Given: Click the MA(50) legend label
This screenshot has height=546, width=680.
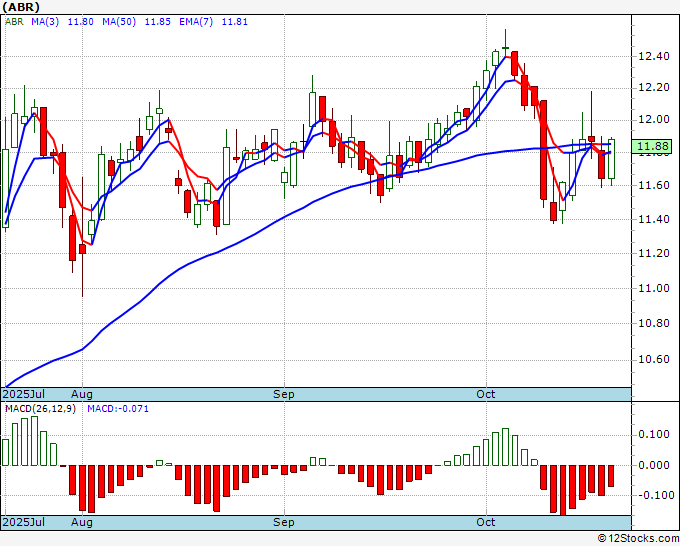Looking at the screenshot, I should (119, 22).
